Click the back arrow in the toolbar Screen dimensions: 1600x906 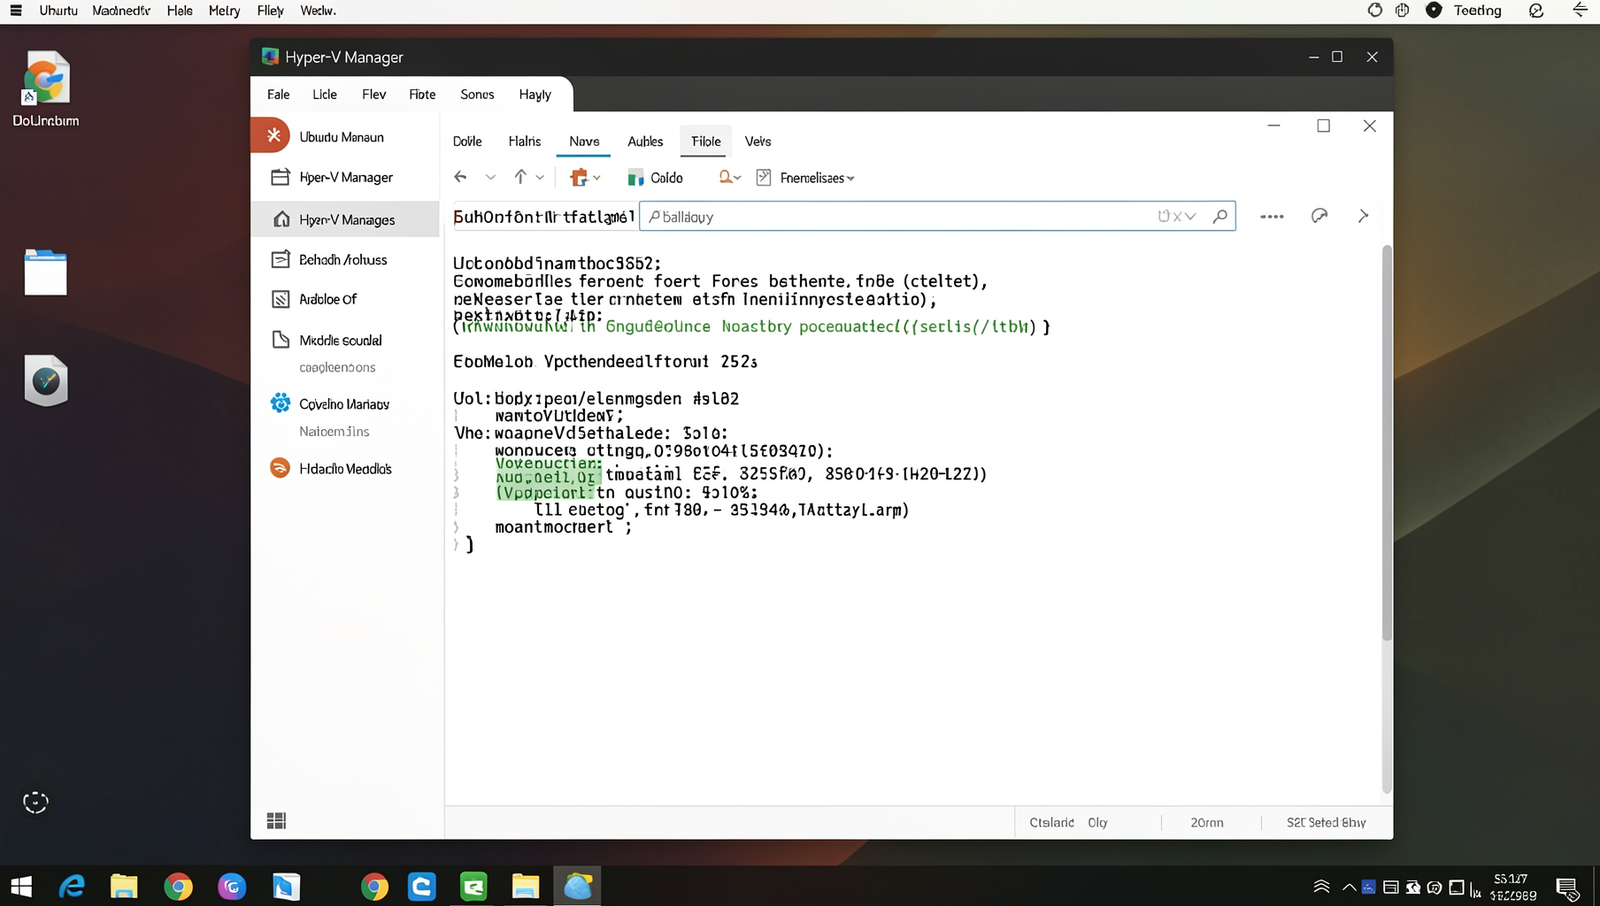tap(460, 177)
